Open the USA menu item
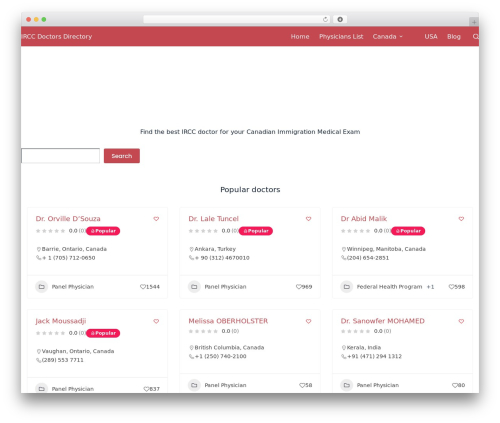Image resolution: width=500 pixels, height=423 pixels. coord(431,36)
